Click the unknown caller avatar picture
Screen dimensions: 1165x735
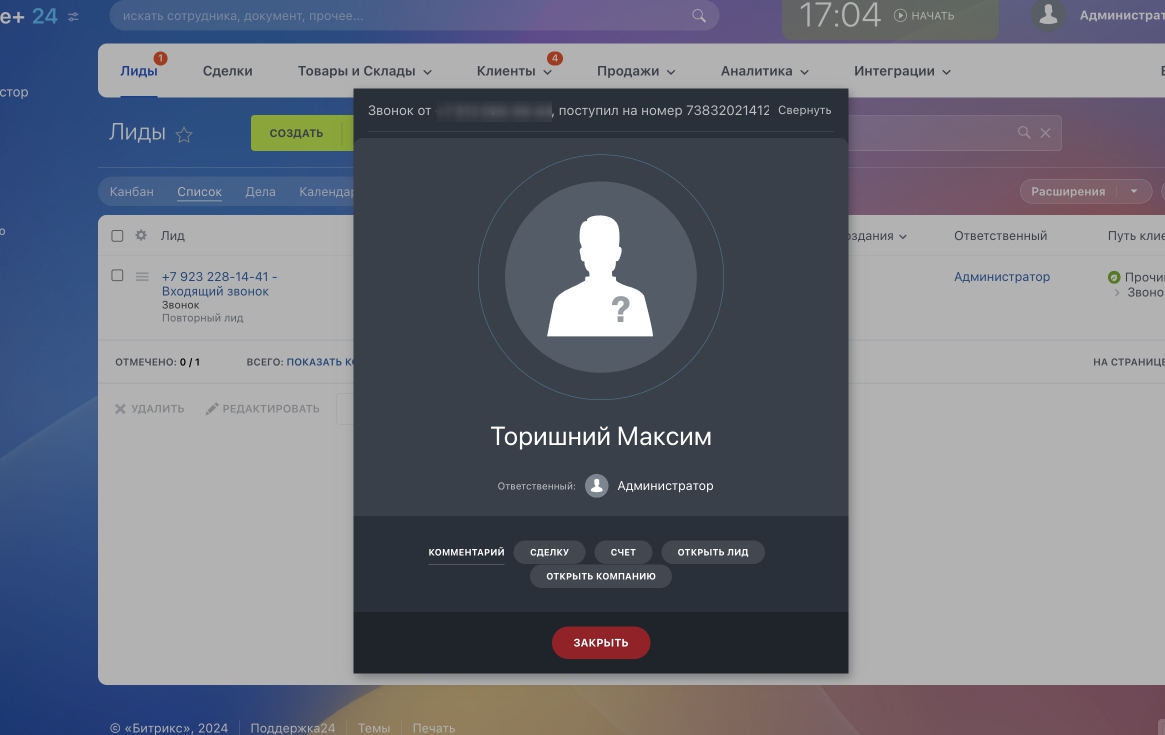pyautogui.click(x=599, y=276)
